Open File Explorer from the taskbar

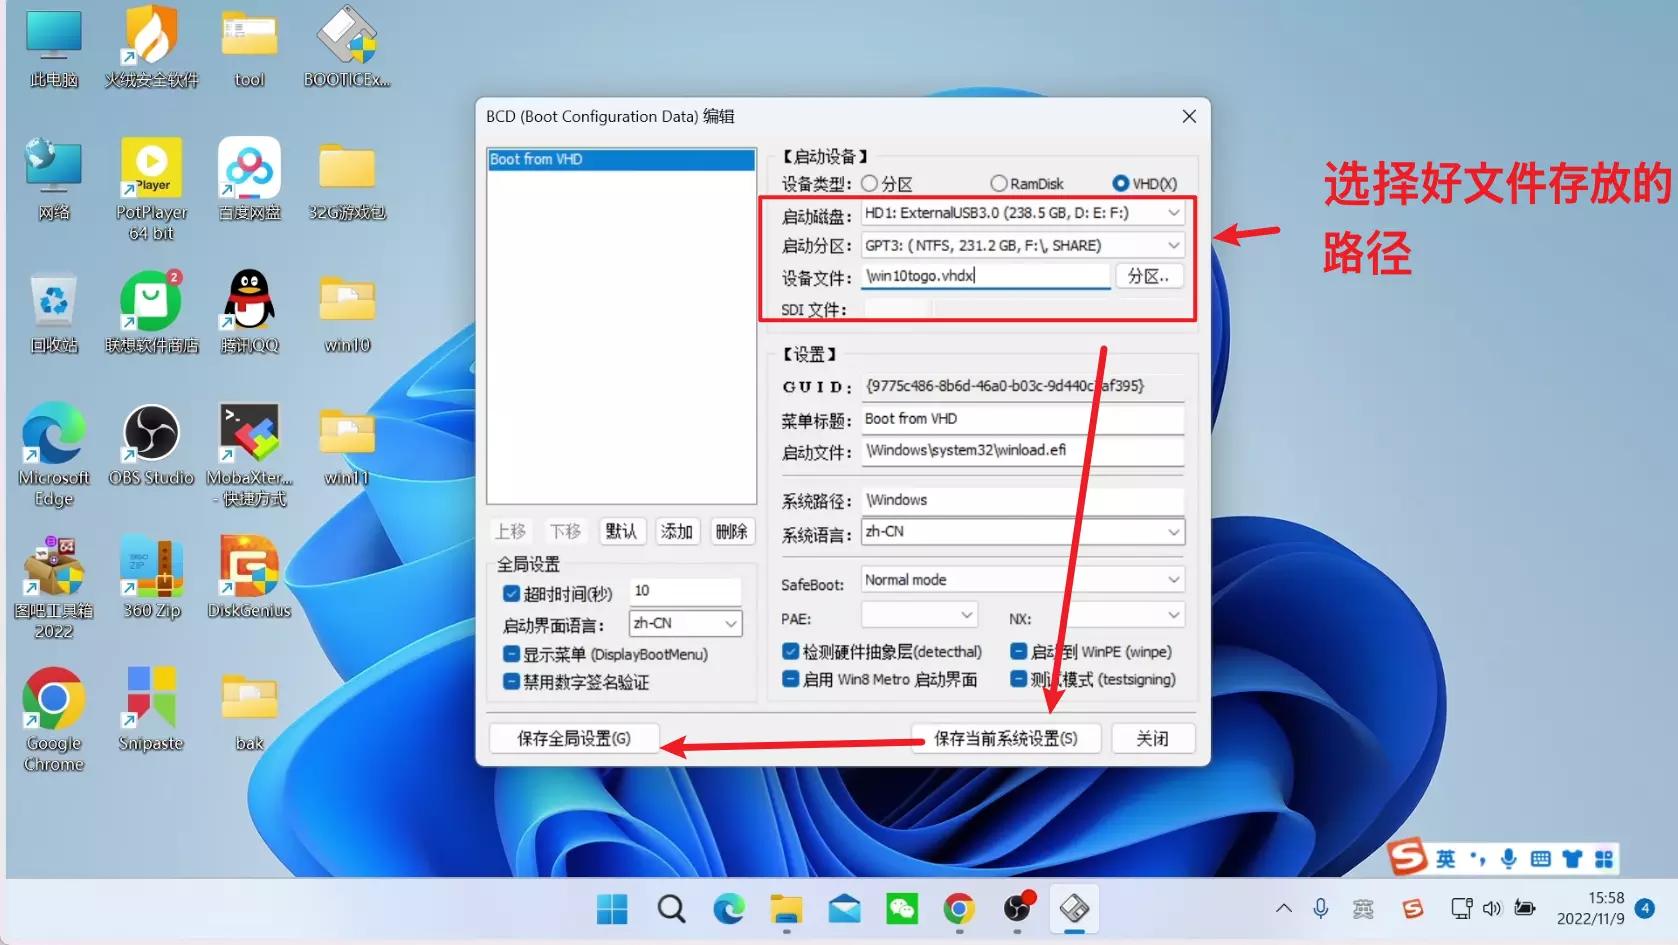(x=786, y=909)
